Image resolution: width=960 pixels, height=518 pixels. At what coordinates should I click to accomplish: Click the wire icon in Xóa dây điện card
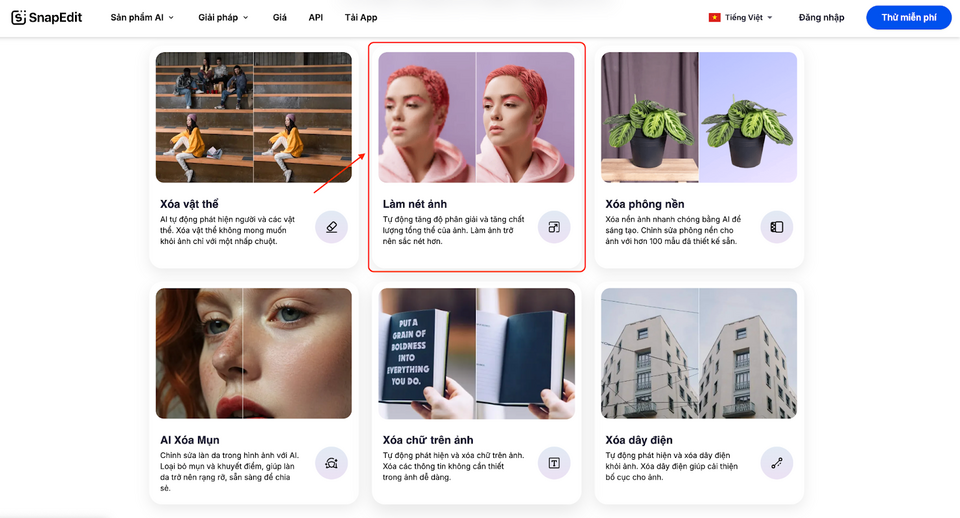point(776,463)
